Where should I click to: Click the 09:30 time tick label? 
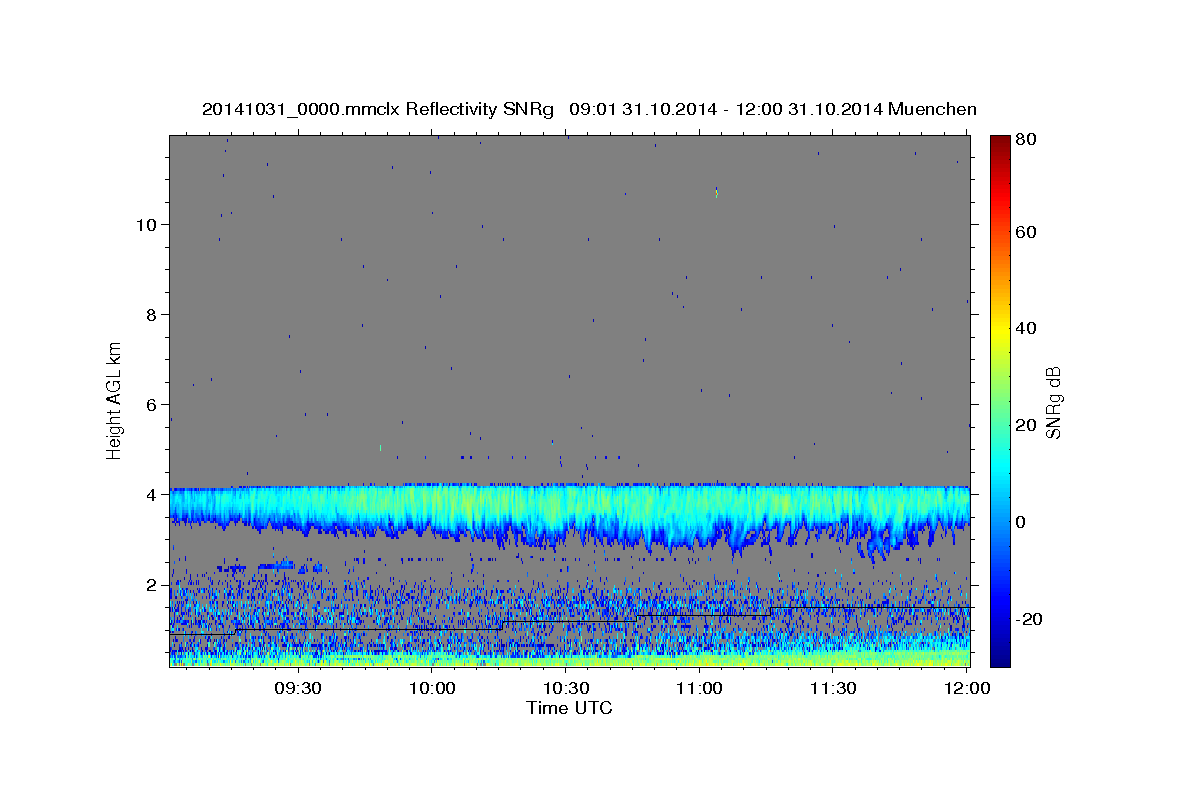click(x=298, y=689)
